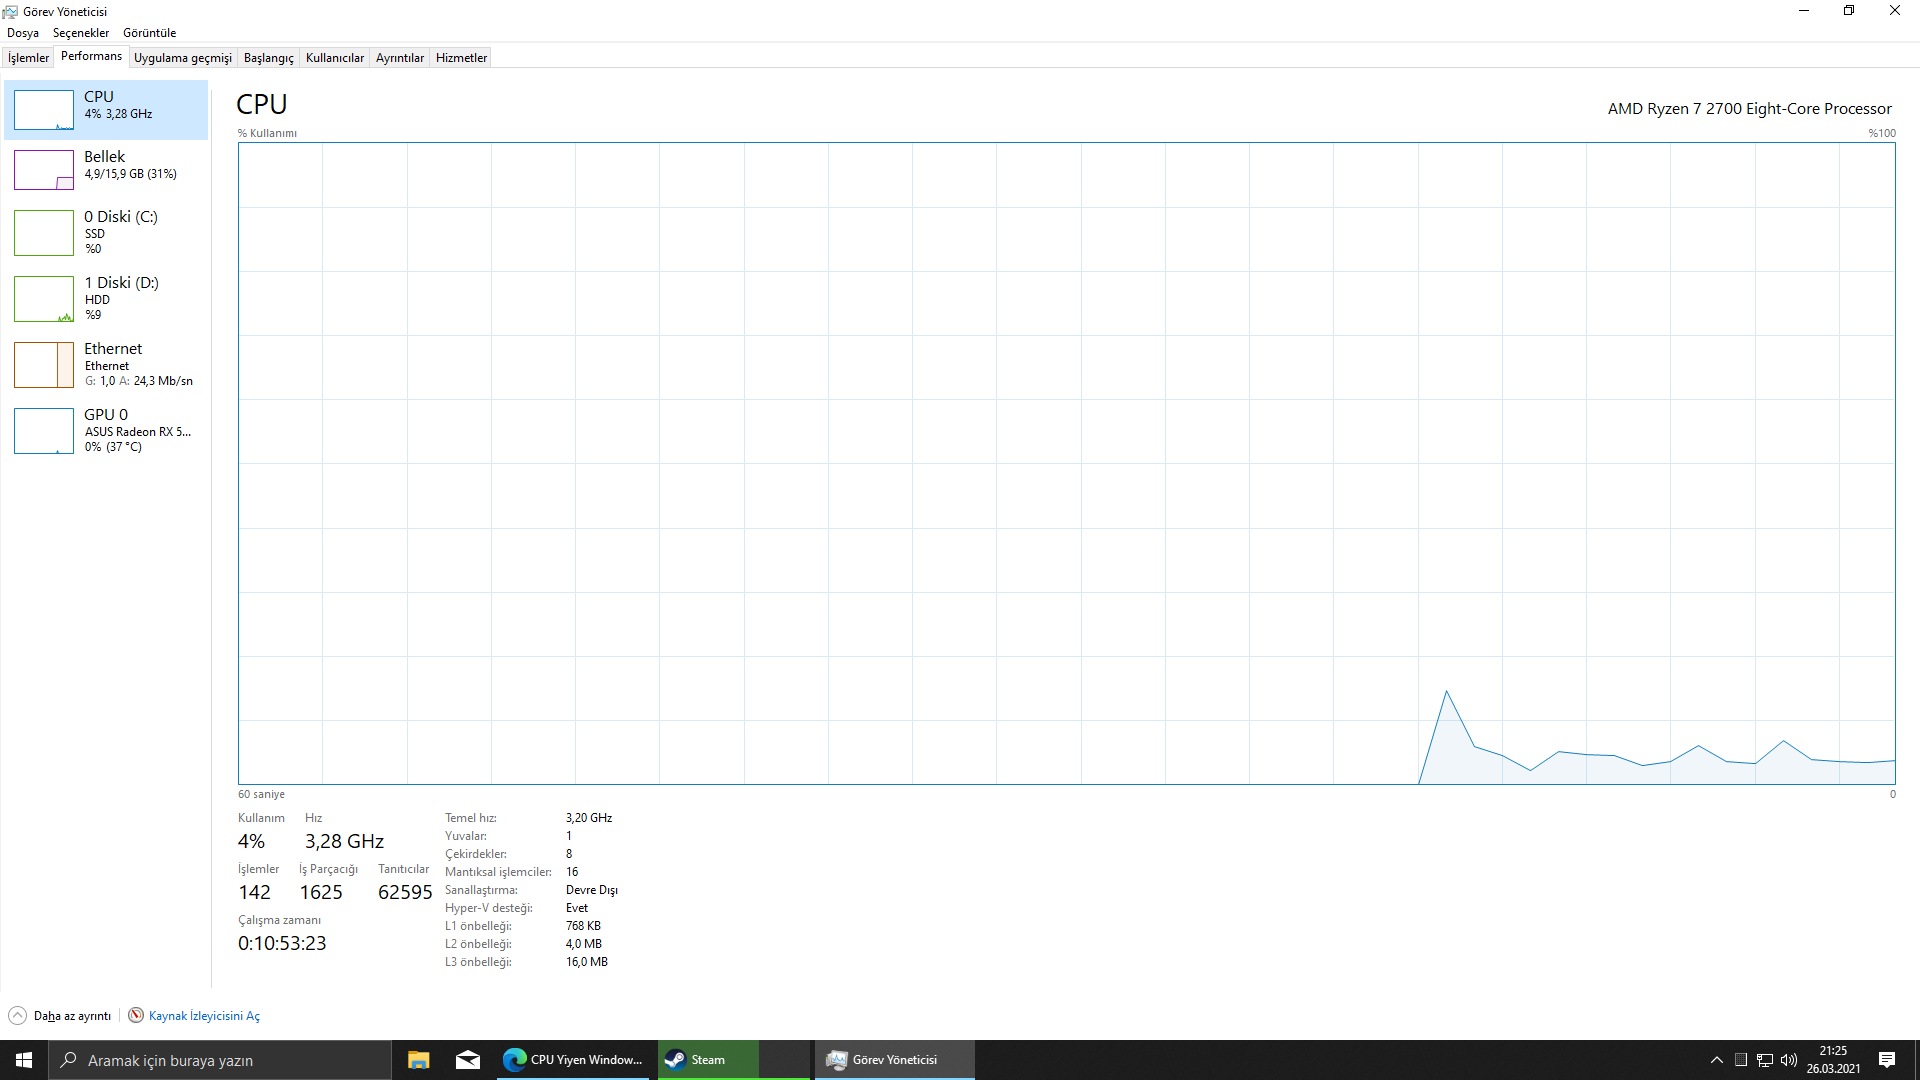Click the Kaynak İzleyicisini Aç icon

[x=136, y=1015]
